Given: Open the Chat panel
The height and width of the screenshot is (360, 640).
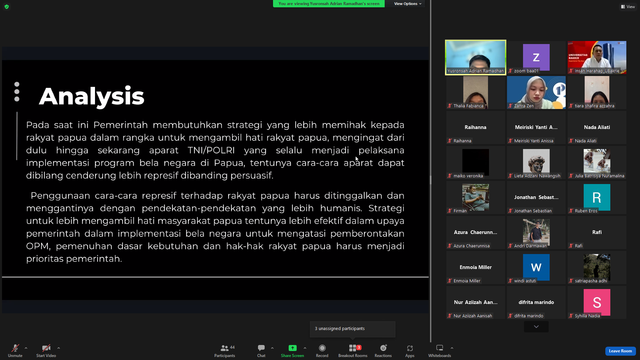Looking at the screenshot, I should 261,350.
